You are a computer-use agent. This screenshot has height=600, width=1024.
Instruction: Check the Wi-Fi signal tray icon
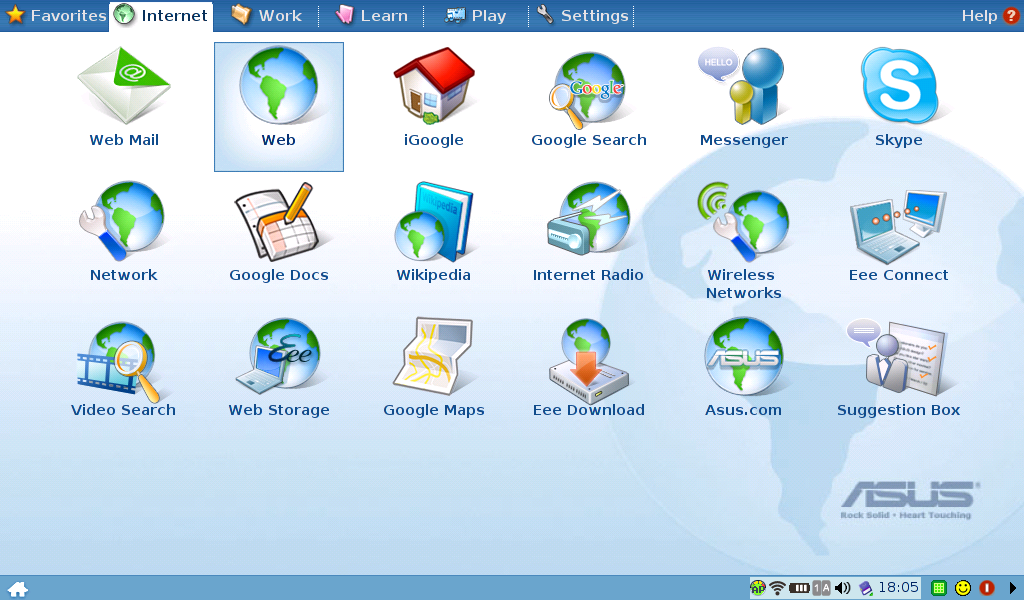(x=777, y=588)
